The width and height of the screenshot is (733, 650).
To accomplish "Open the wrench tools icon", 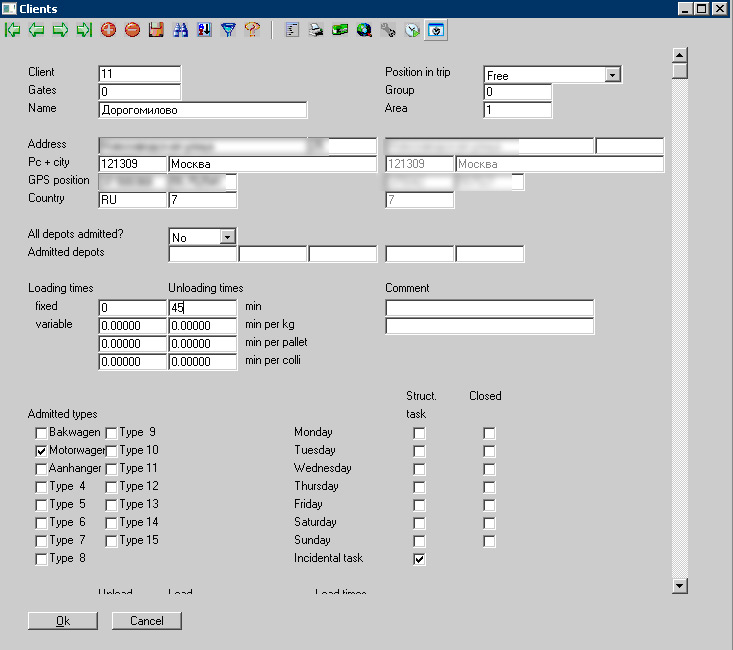I will (388, 30).
